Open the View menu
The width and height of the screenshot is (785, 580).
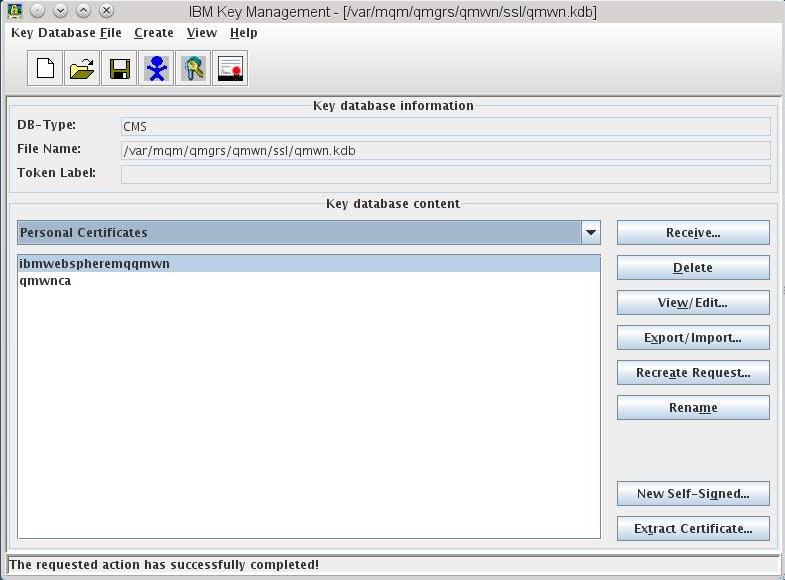(202, 33)
